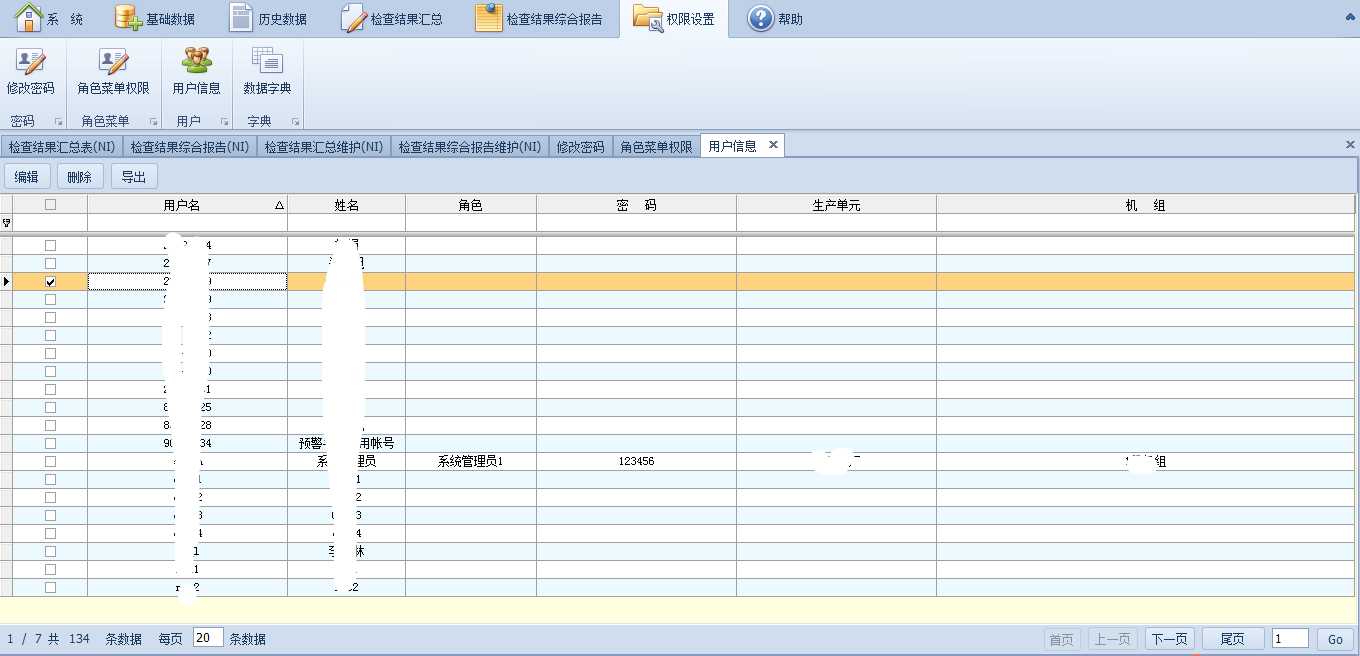The height and width of the screenshot is (656, 1360).
Task: Open the 帮助 help menu
Action: click(x=776, y=18)
